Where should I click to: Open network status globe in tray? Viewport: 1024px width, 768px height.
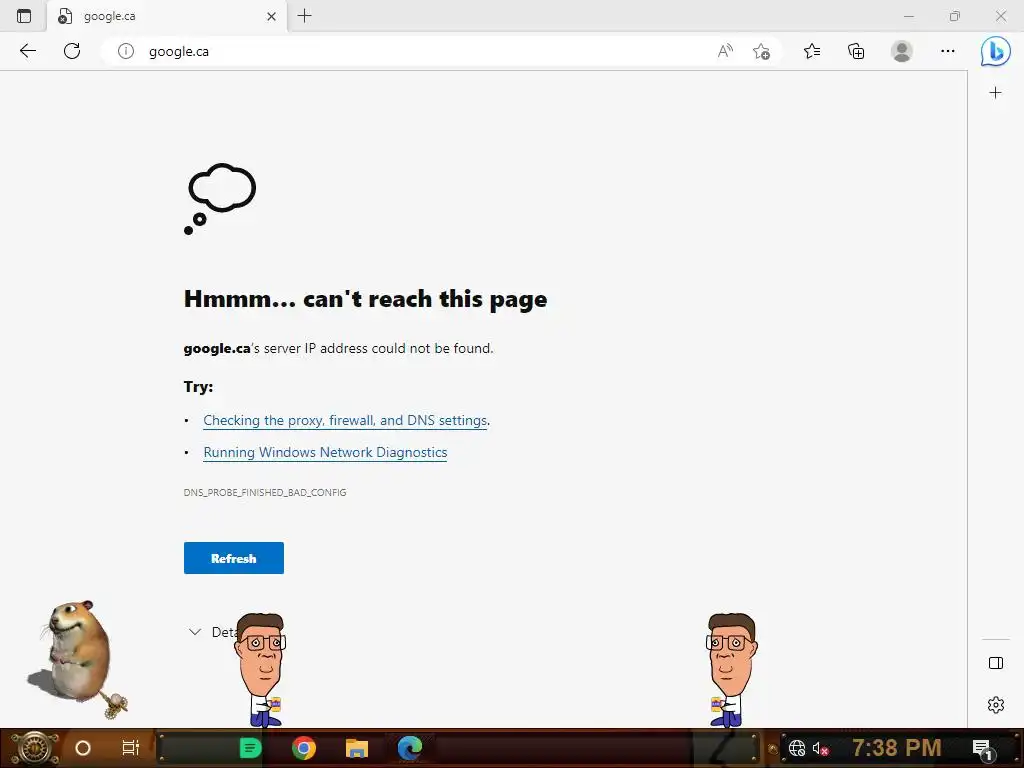pos(797,748)
